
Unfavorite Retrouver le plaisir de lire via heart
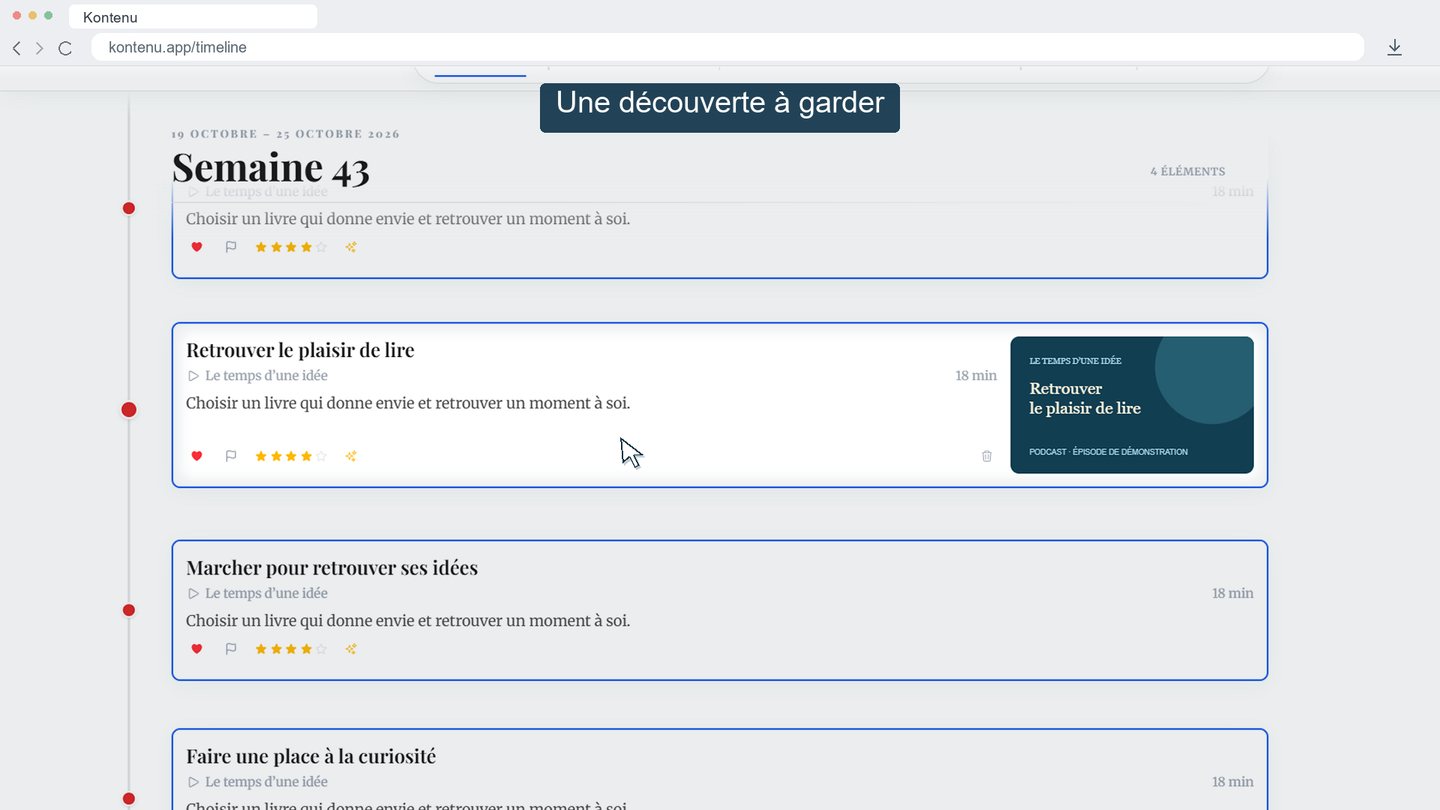pos(197,456)
